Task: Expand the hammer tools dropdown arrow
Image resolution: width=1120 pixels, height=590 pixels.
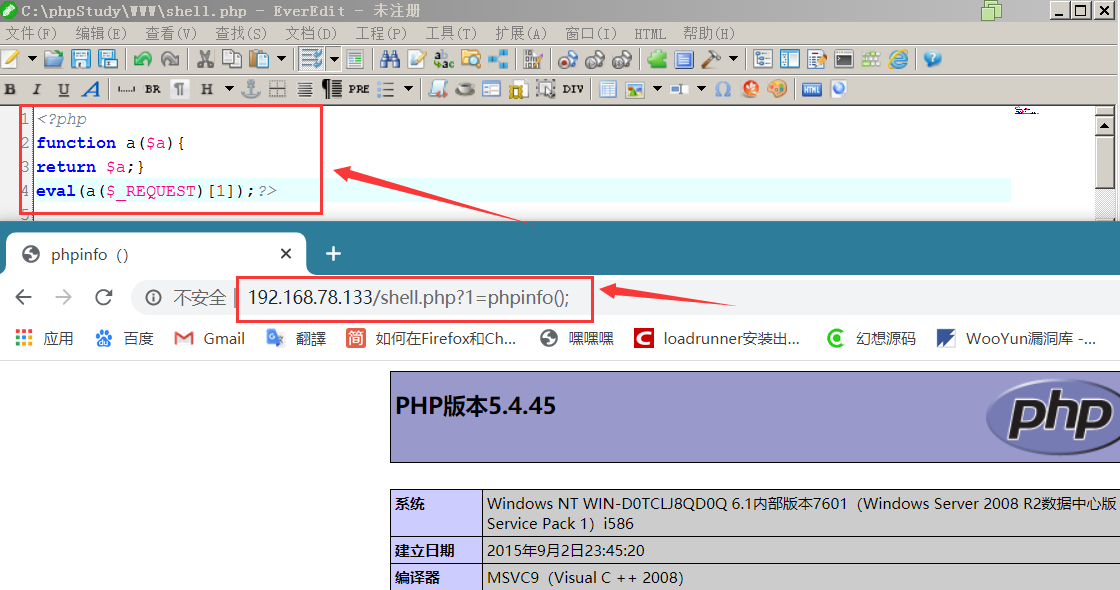Action: tap(733, 59)
